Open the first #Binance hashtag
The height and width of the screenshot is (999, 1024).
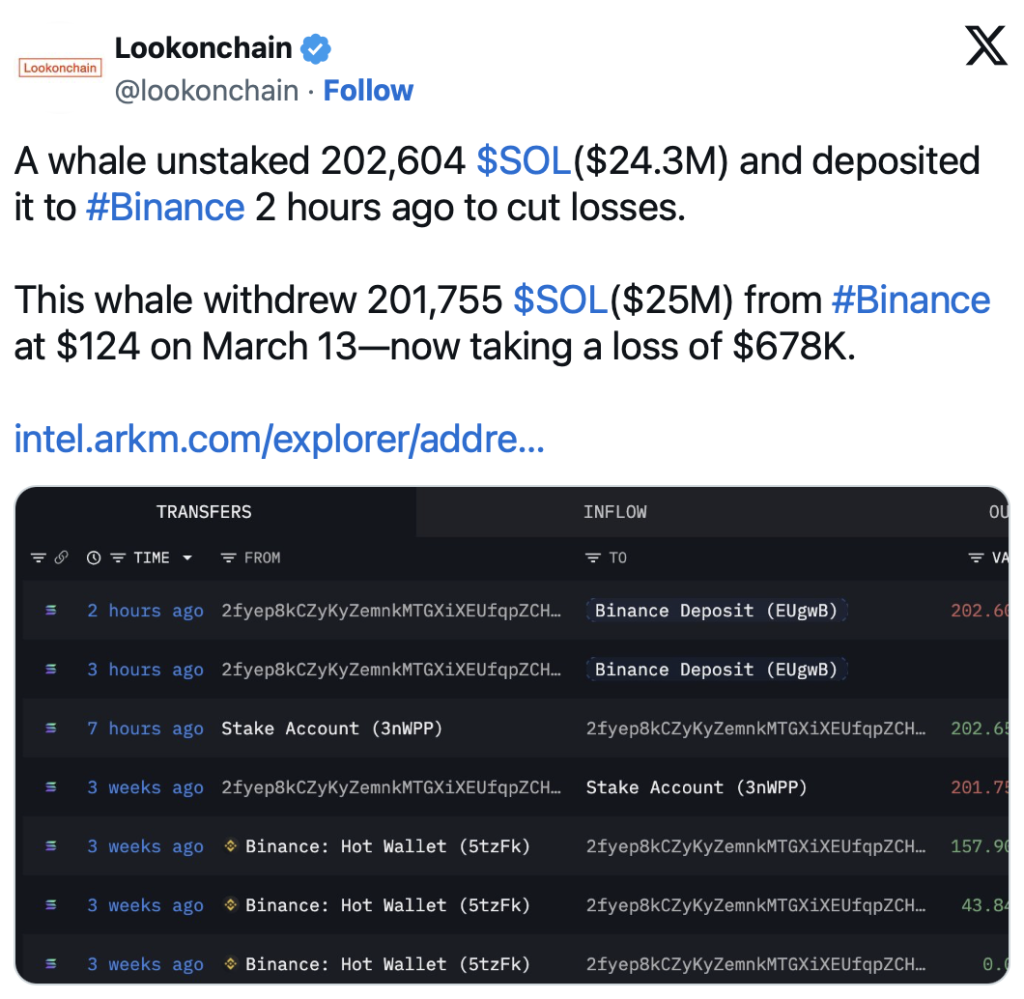pyautogui.click(x=165, y=208)
